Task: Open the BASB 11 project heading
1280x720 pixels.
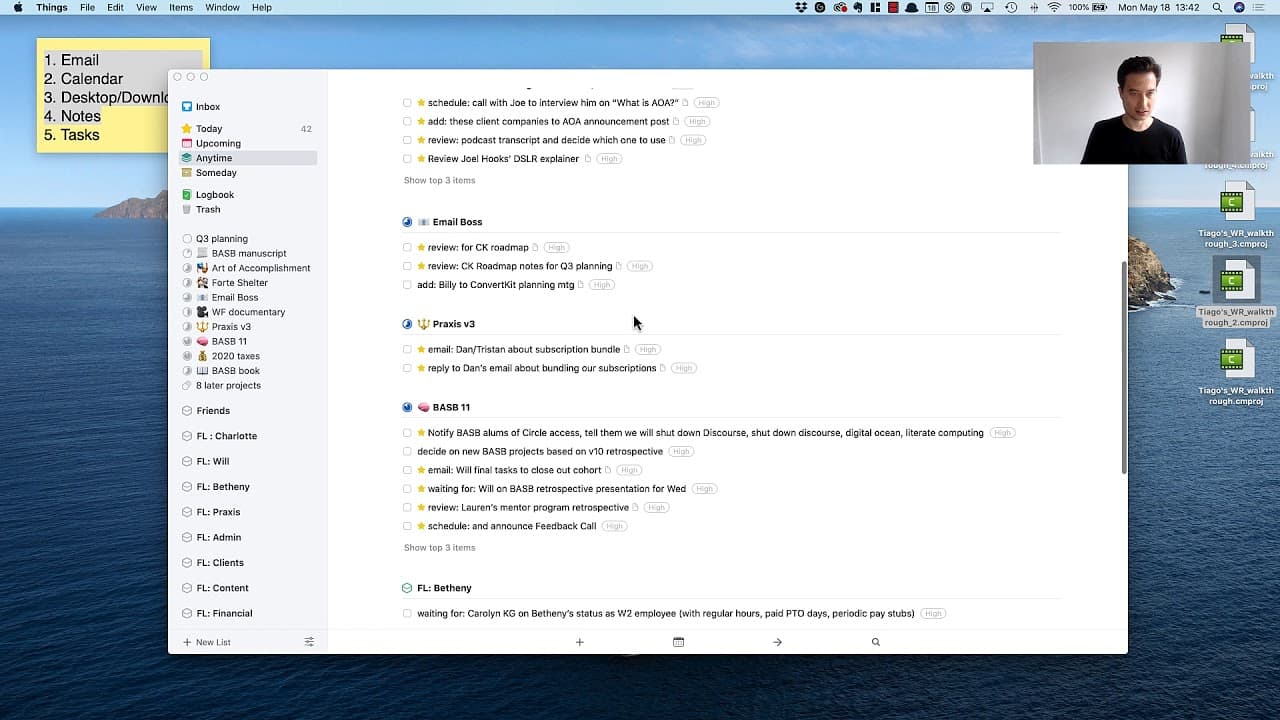Action: click(x=451, y=407)
